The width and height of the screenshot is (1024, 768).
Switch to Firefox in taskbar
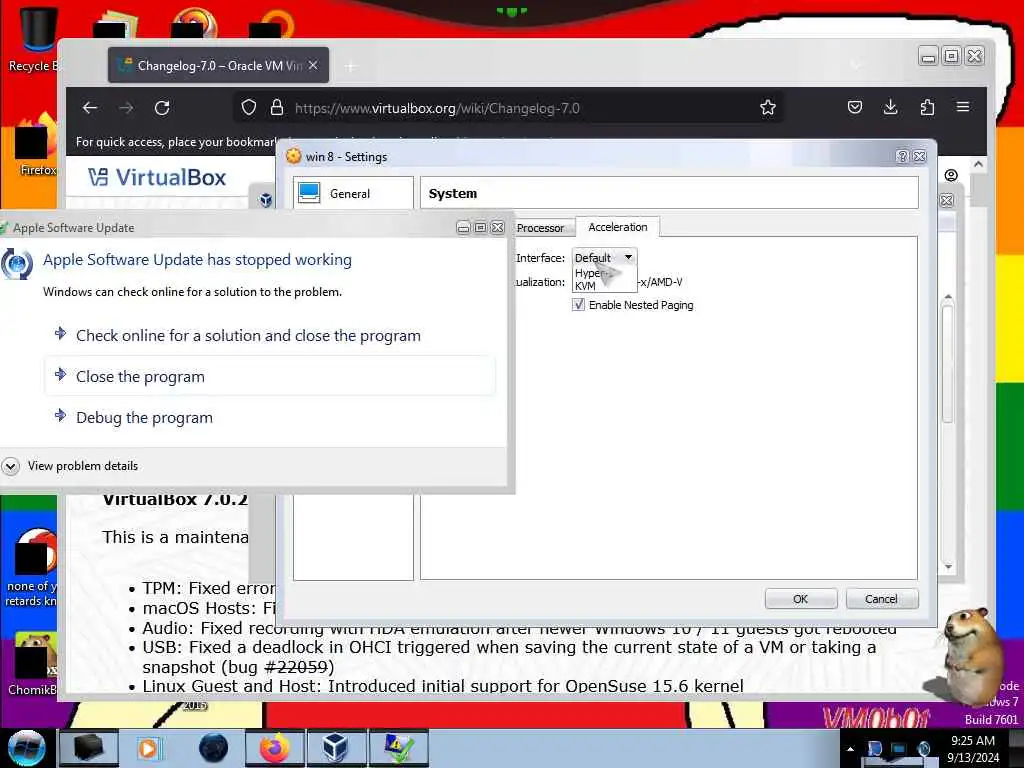tap(275, 748)
